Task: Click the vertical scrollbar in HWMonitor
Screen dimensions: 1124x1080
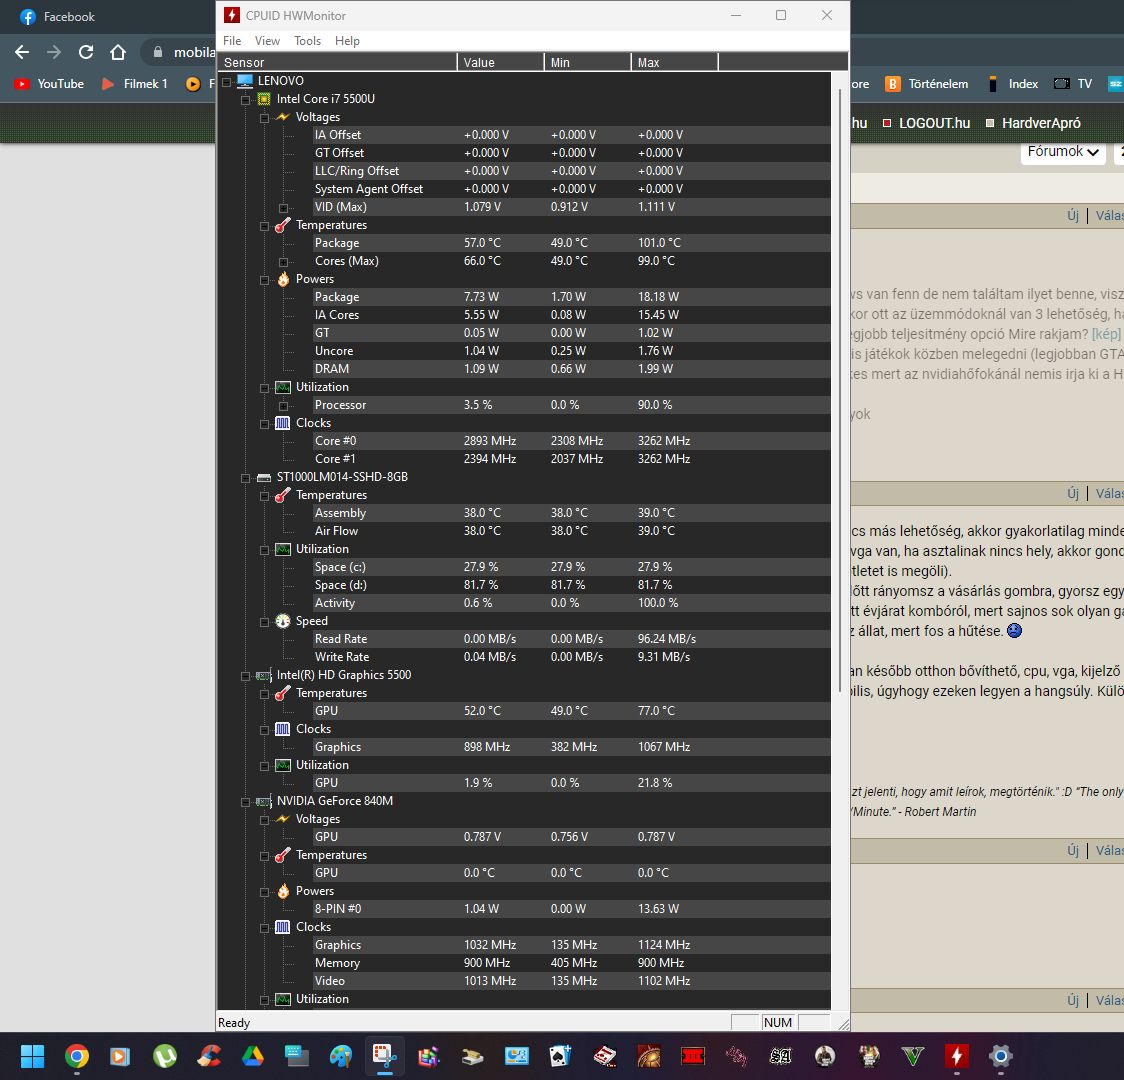Action: click(839, 391)
